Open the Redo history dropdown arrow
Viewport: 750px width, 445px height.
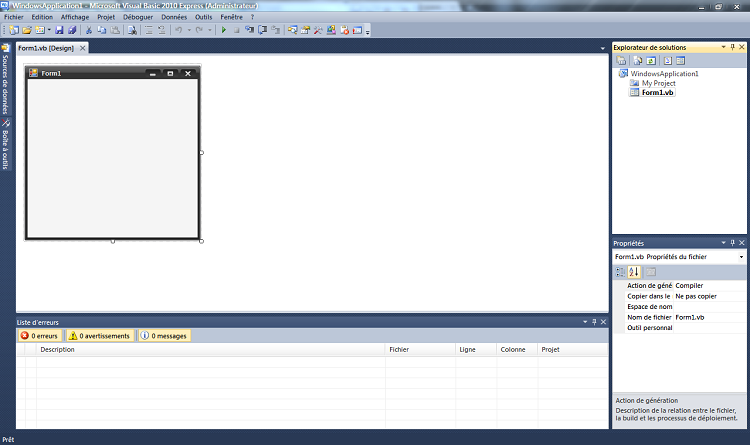210,30
